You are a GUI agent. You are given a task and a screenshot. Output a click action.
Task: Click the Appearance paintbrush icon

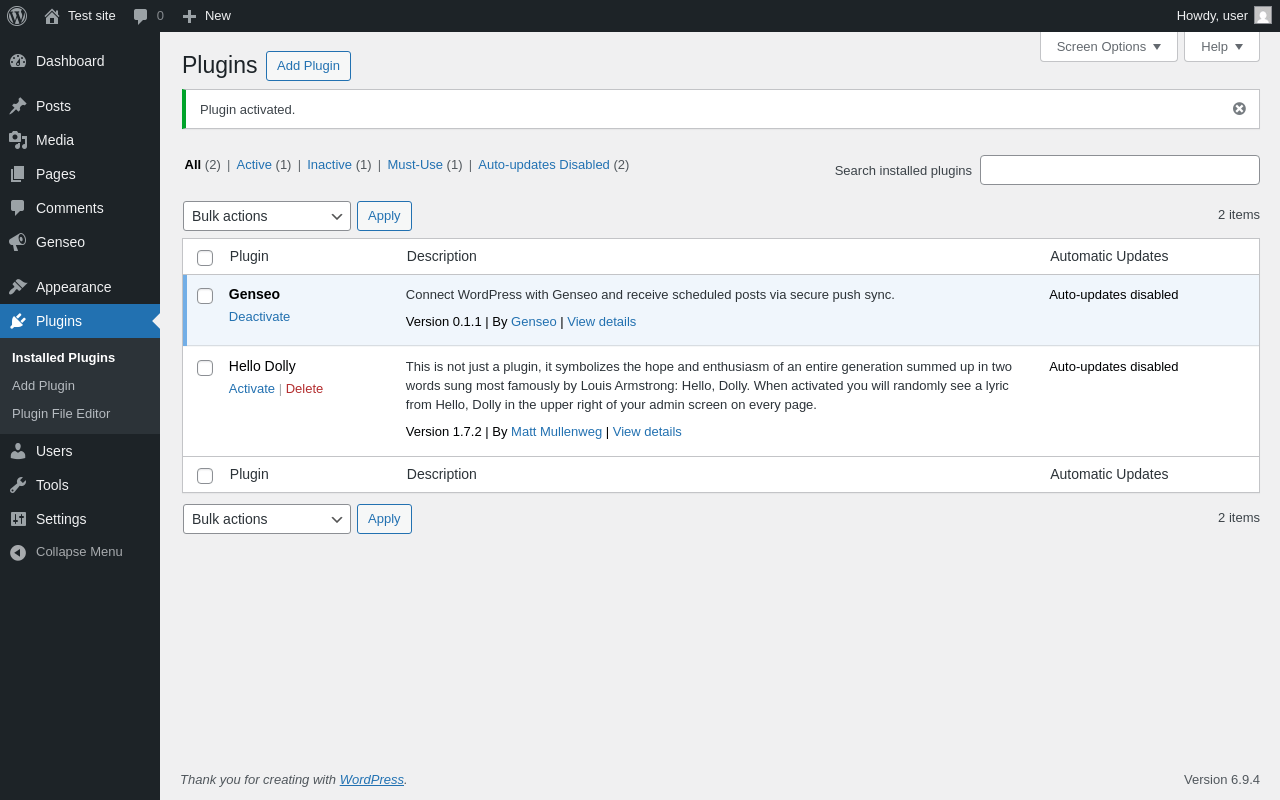tap(18, 287)
